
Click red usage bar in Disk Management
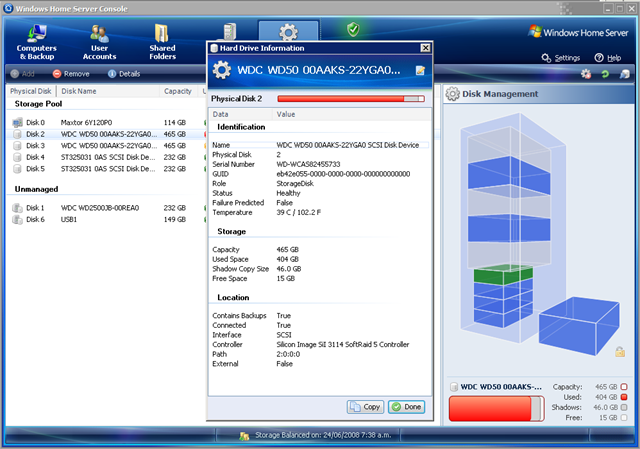(497, 408)
